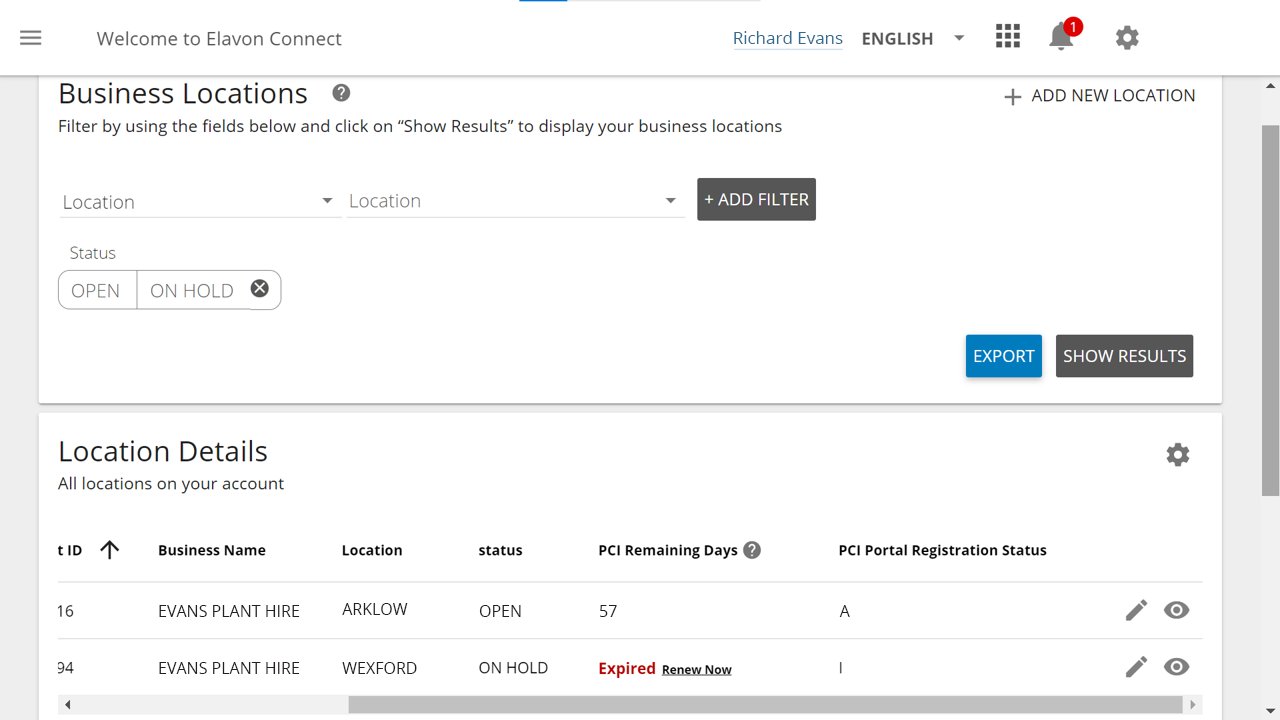This screenshot has width=1280, height=720.
Task: Open Location Details table settings gear
Action: [x=1178, y=455]
